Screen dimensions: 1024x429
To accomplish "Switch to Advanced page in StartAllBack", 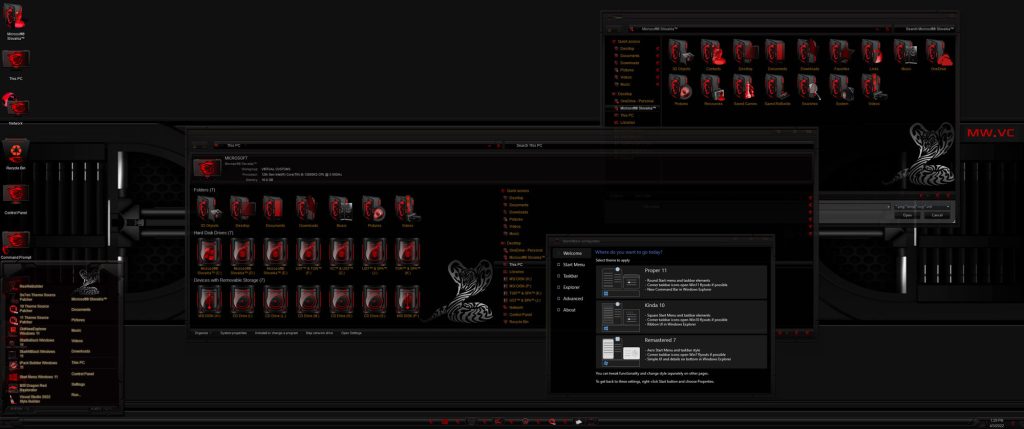I will (x=573, y=298).
